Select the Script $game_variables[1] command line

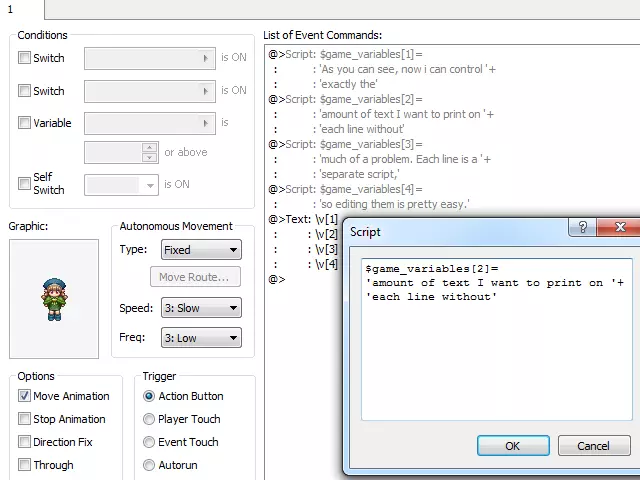coord(345,54)
